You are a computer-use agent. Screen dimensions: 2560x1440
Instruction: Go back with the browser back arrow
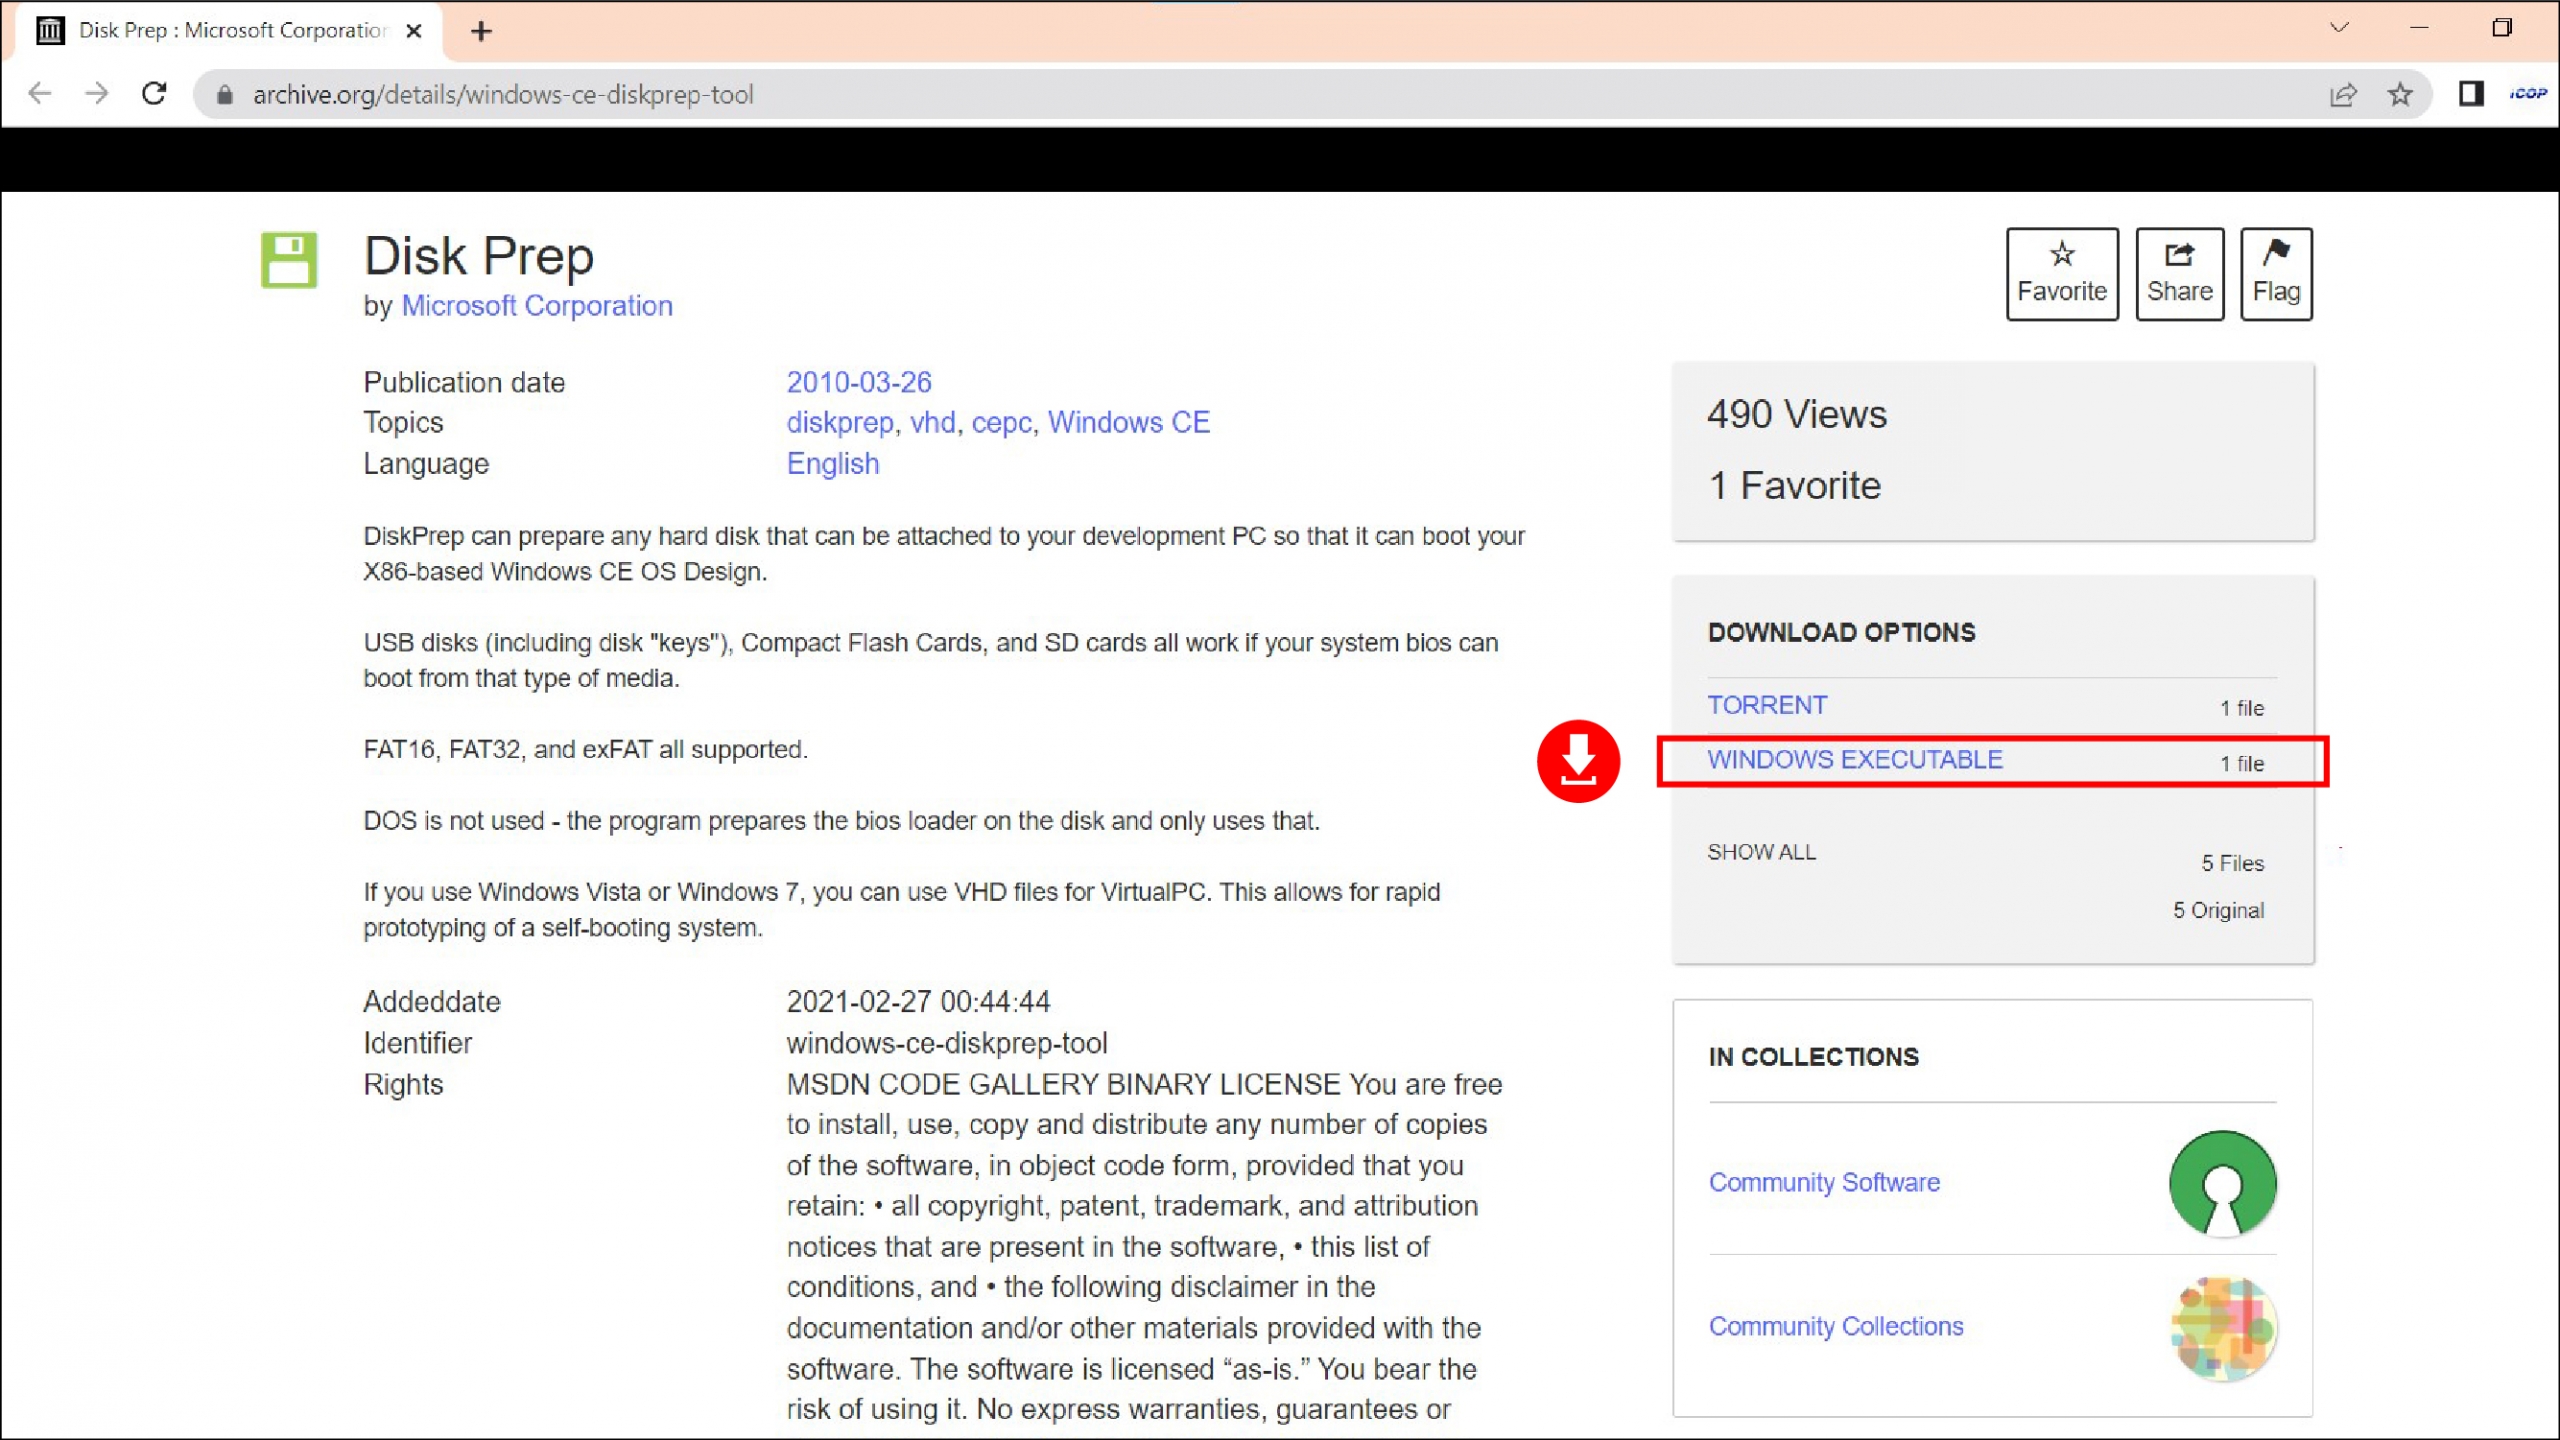(x=40, y=94)
